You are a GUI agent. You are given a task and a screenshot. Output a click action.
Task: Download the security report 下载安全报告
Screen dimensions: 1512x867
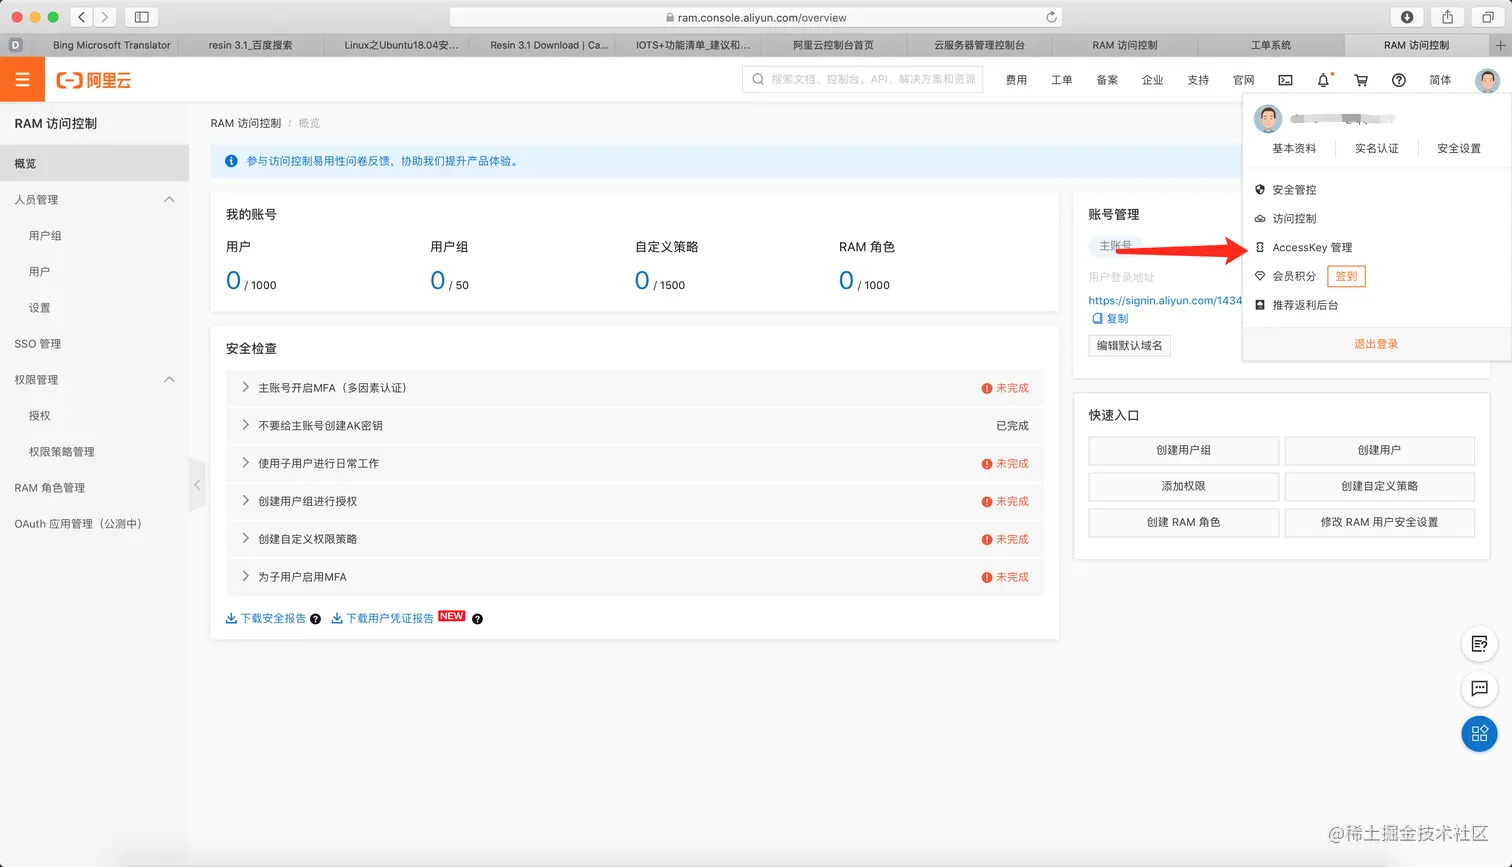coord(266,619)
